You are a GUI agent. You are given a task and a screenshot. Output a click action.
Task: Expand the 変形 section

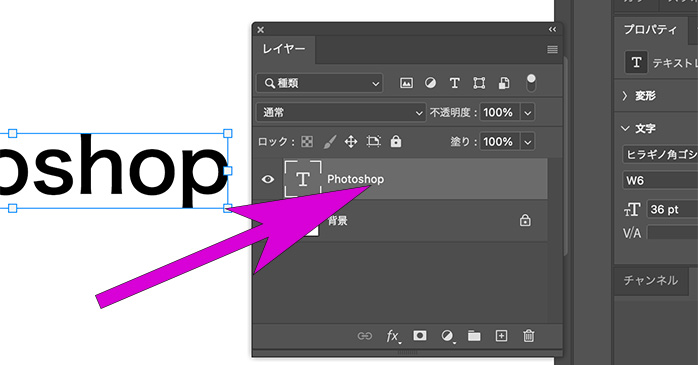point(625,96)
